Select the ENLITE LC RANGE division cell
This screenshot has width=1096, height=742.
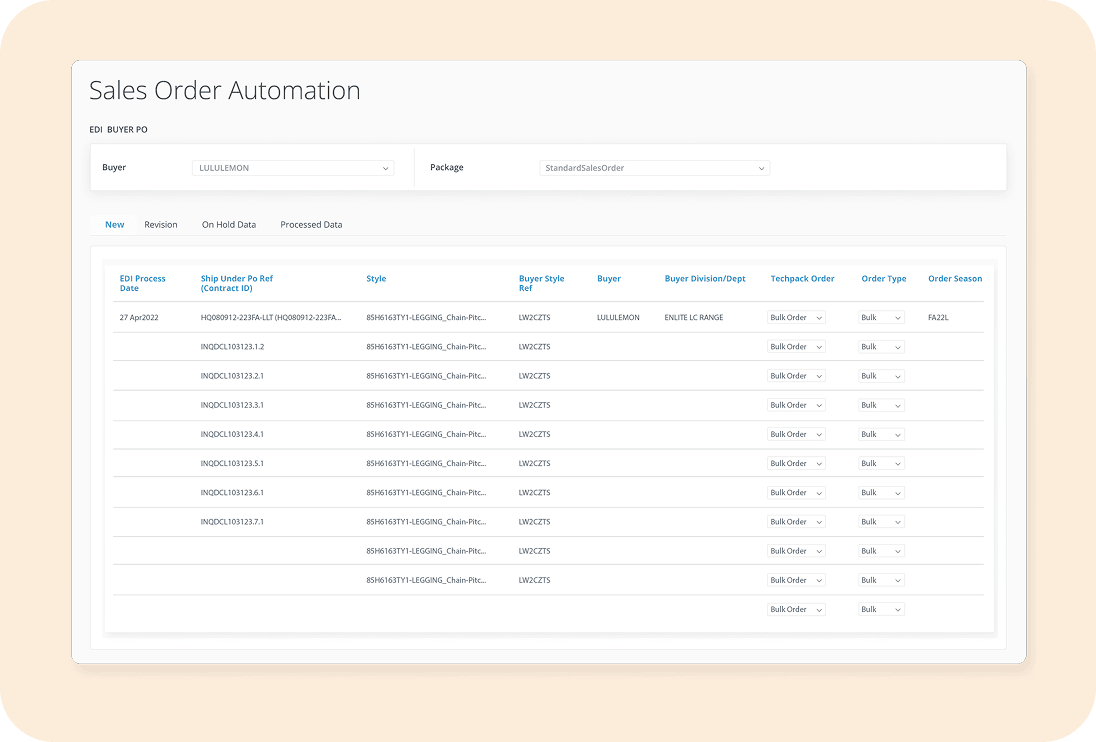(x=693, y=318)
